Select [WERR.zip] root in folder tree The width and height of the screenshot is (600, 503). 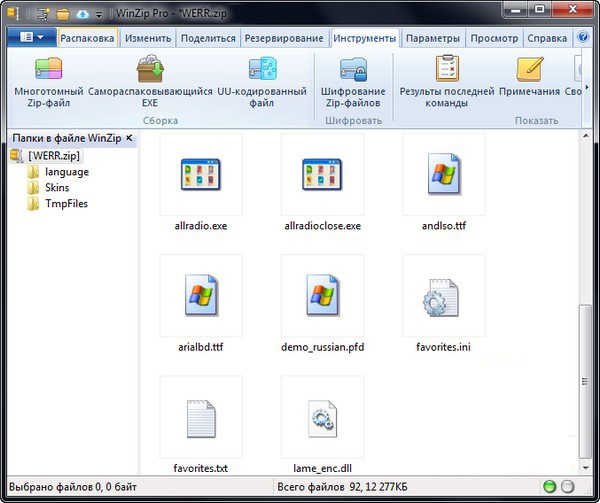(54, 156)
